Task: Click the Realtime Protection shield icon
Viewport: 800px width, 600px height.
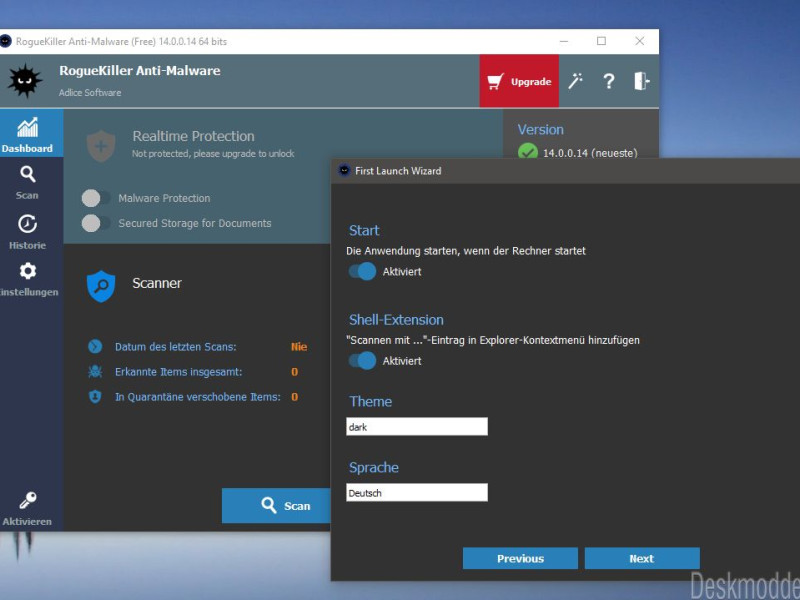Action: coord(101,145)
